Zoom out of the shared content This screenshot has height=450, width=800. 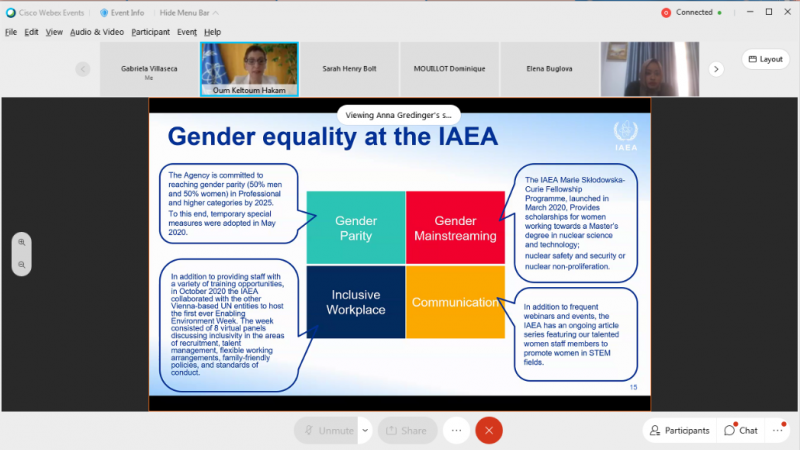coord(21,265)
